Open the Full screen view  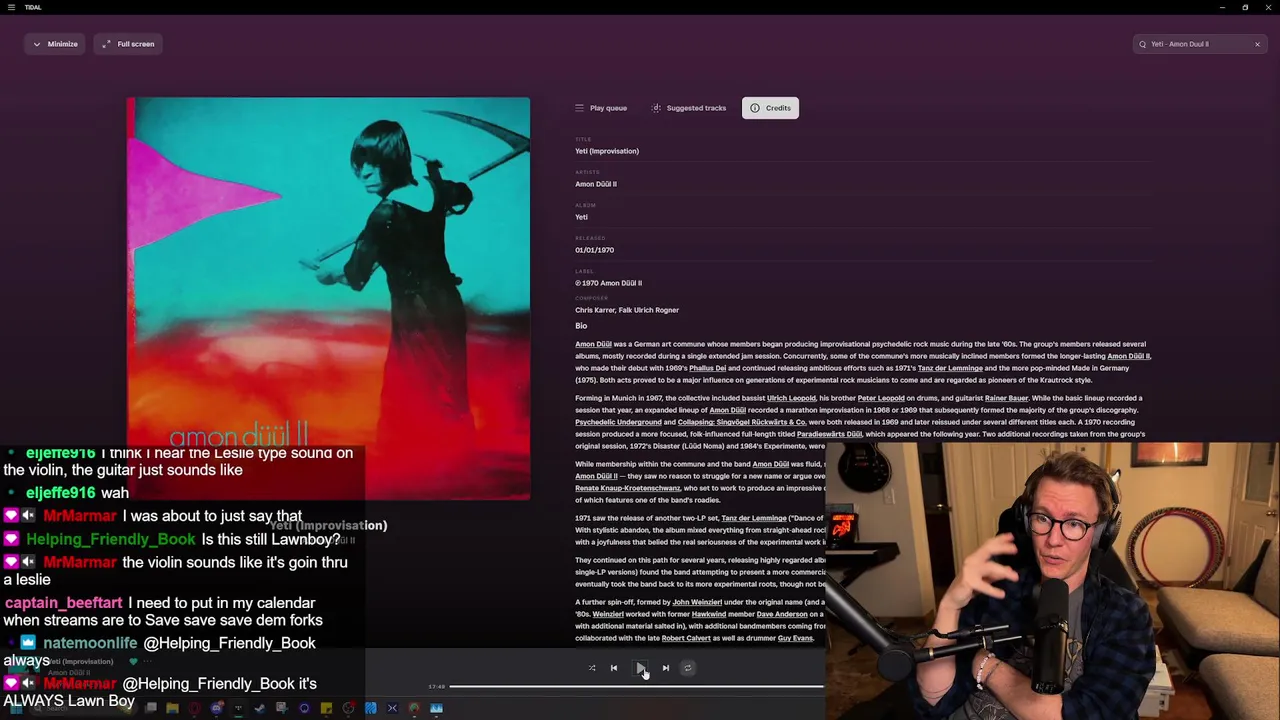pyautogui.click(x=128, y=44)
